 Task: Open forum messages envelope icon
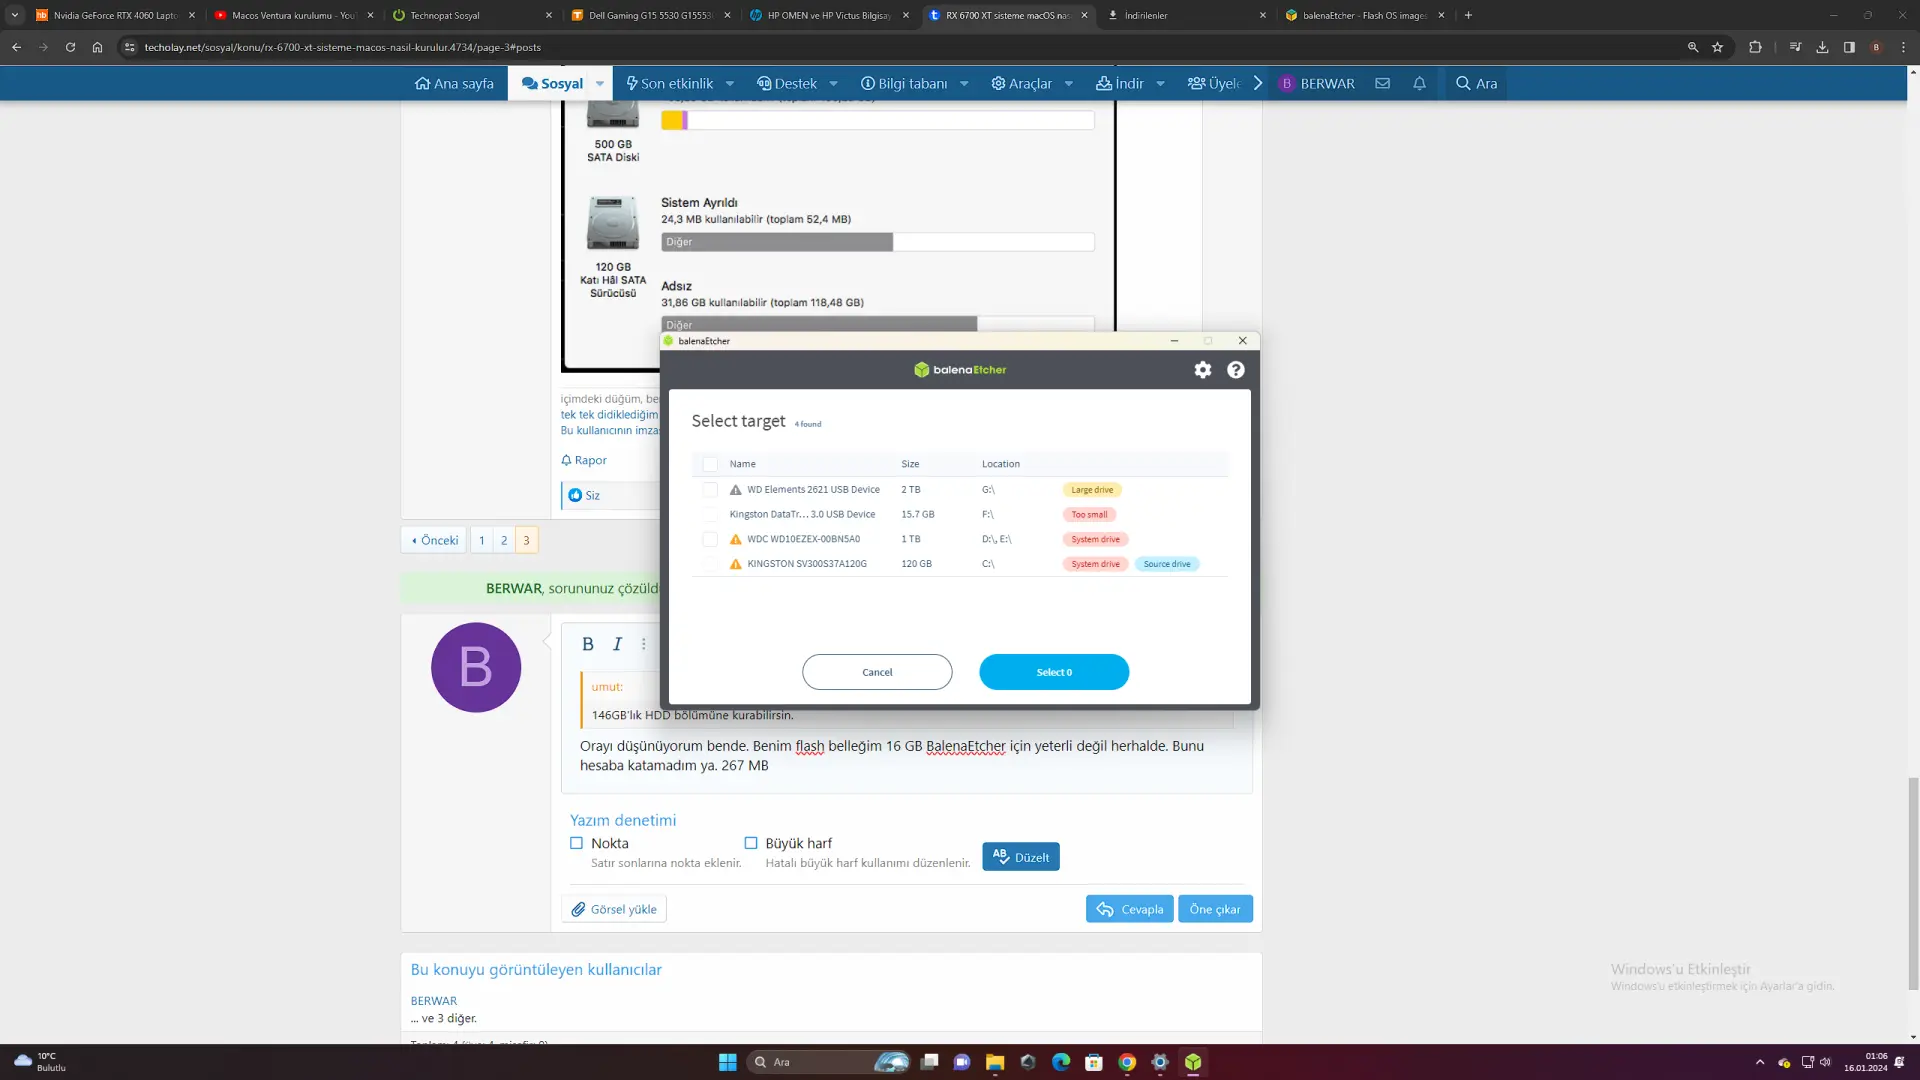pyautogui.click(x=1383, y=83)
